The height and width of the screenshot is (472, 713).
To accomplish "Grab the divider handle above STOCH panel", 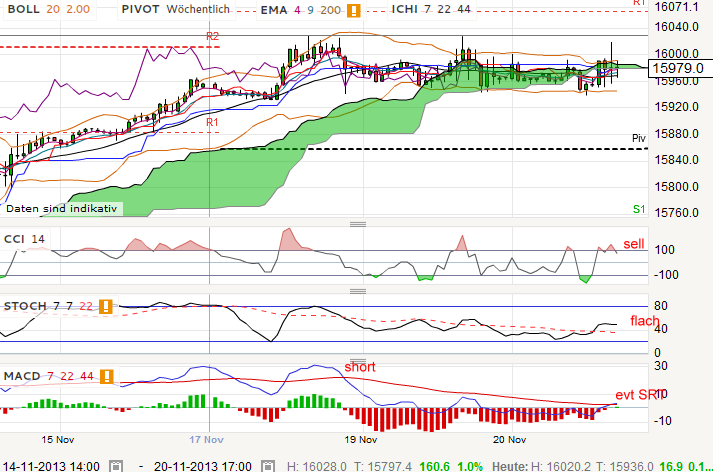I will 358,291.
